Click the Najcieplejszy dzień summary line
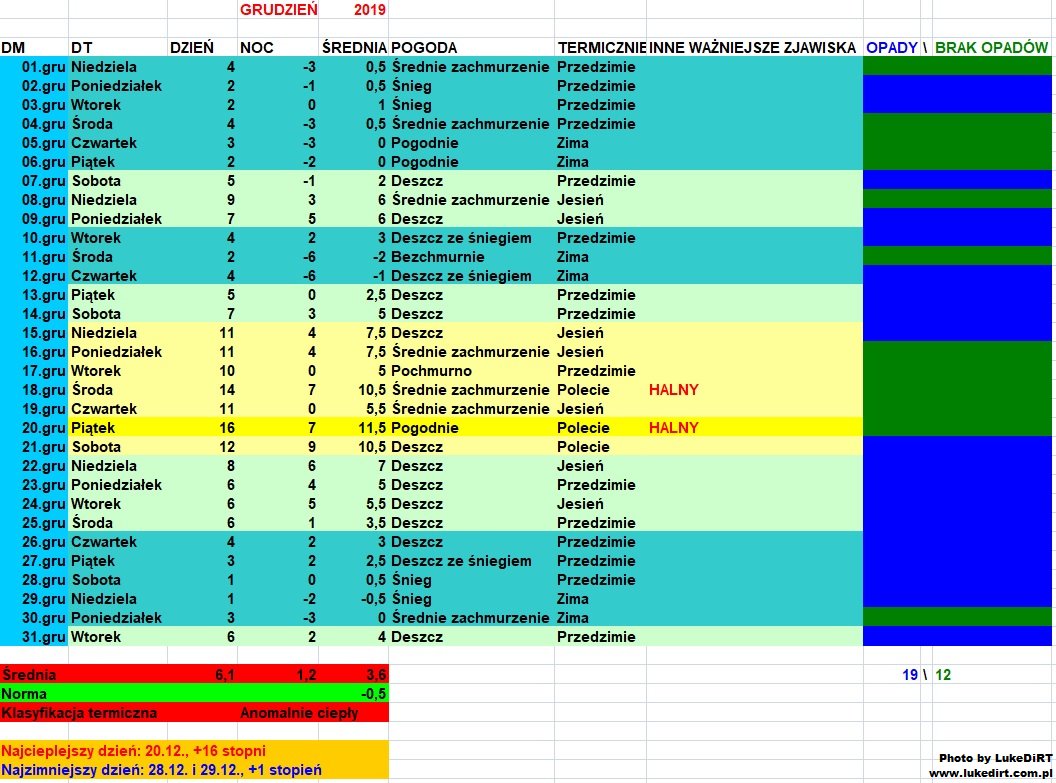Screen dimensions: 1056x783 point(135,750)
